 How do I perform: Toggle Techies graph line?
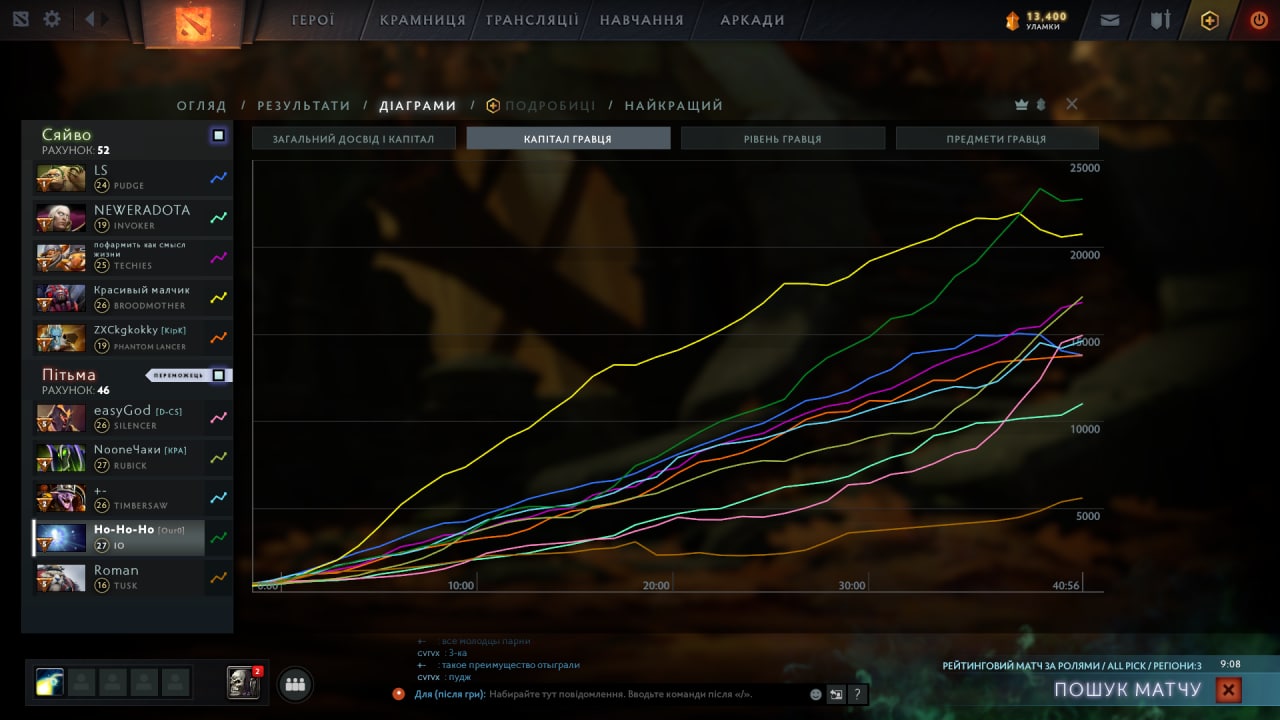click(x=219, y=258)
